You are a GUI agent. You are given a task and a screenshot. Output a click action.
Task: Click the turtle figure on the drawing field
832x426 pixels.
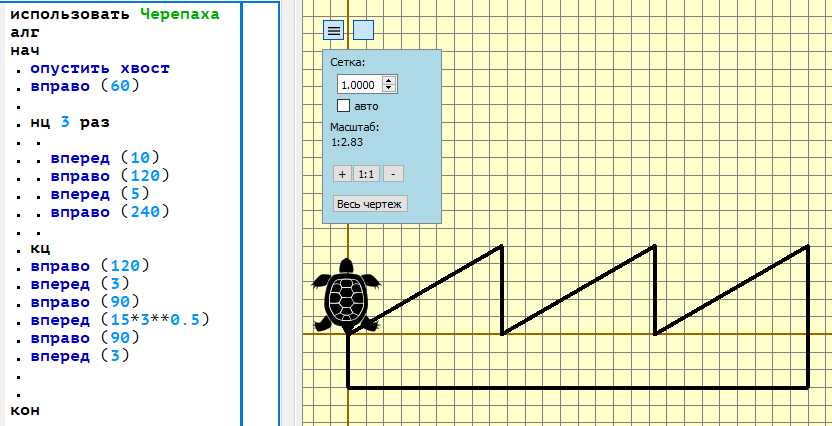point(346,296)
